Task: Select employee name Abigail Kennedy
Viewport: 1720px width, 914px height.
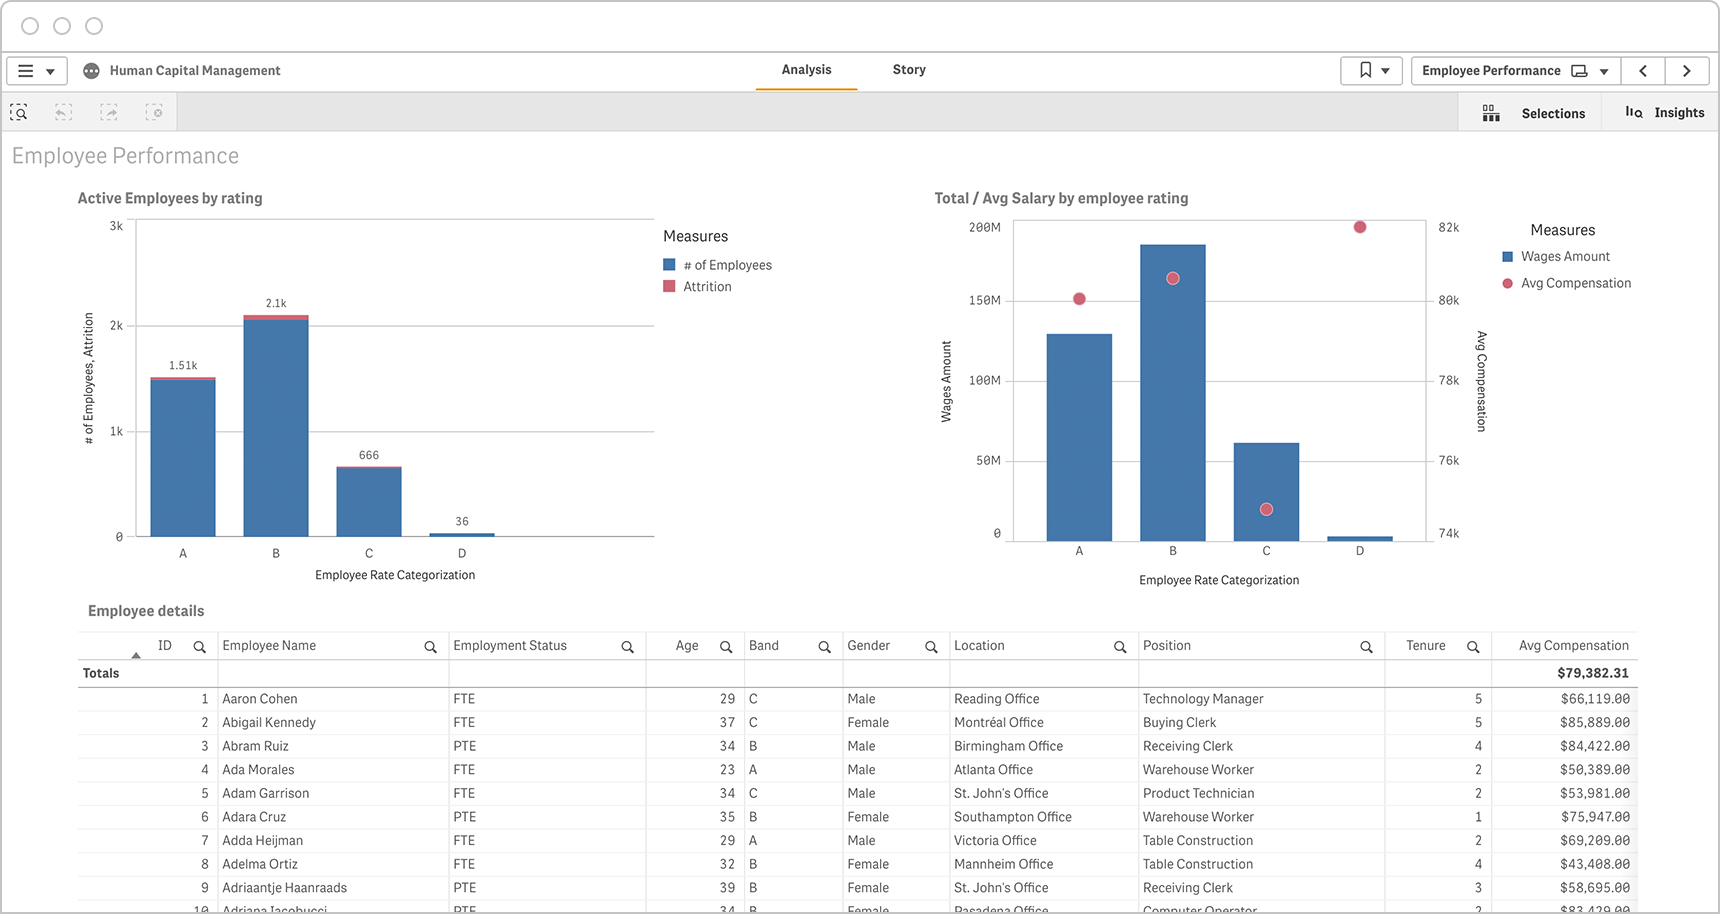Action: [269, 723]
